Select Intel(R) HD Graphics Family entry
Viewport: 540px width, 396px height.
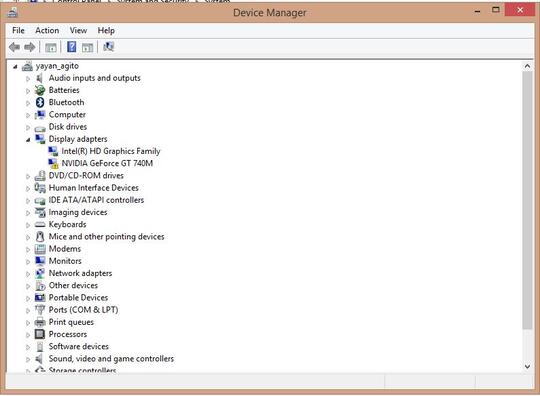[111, 151]
